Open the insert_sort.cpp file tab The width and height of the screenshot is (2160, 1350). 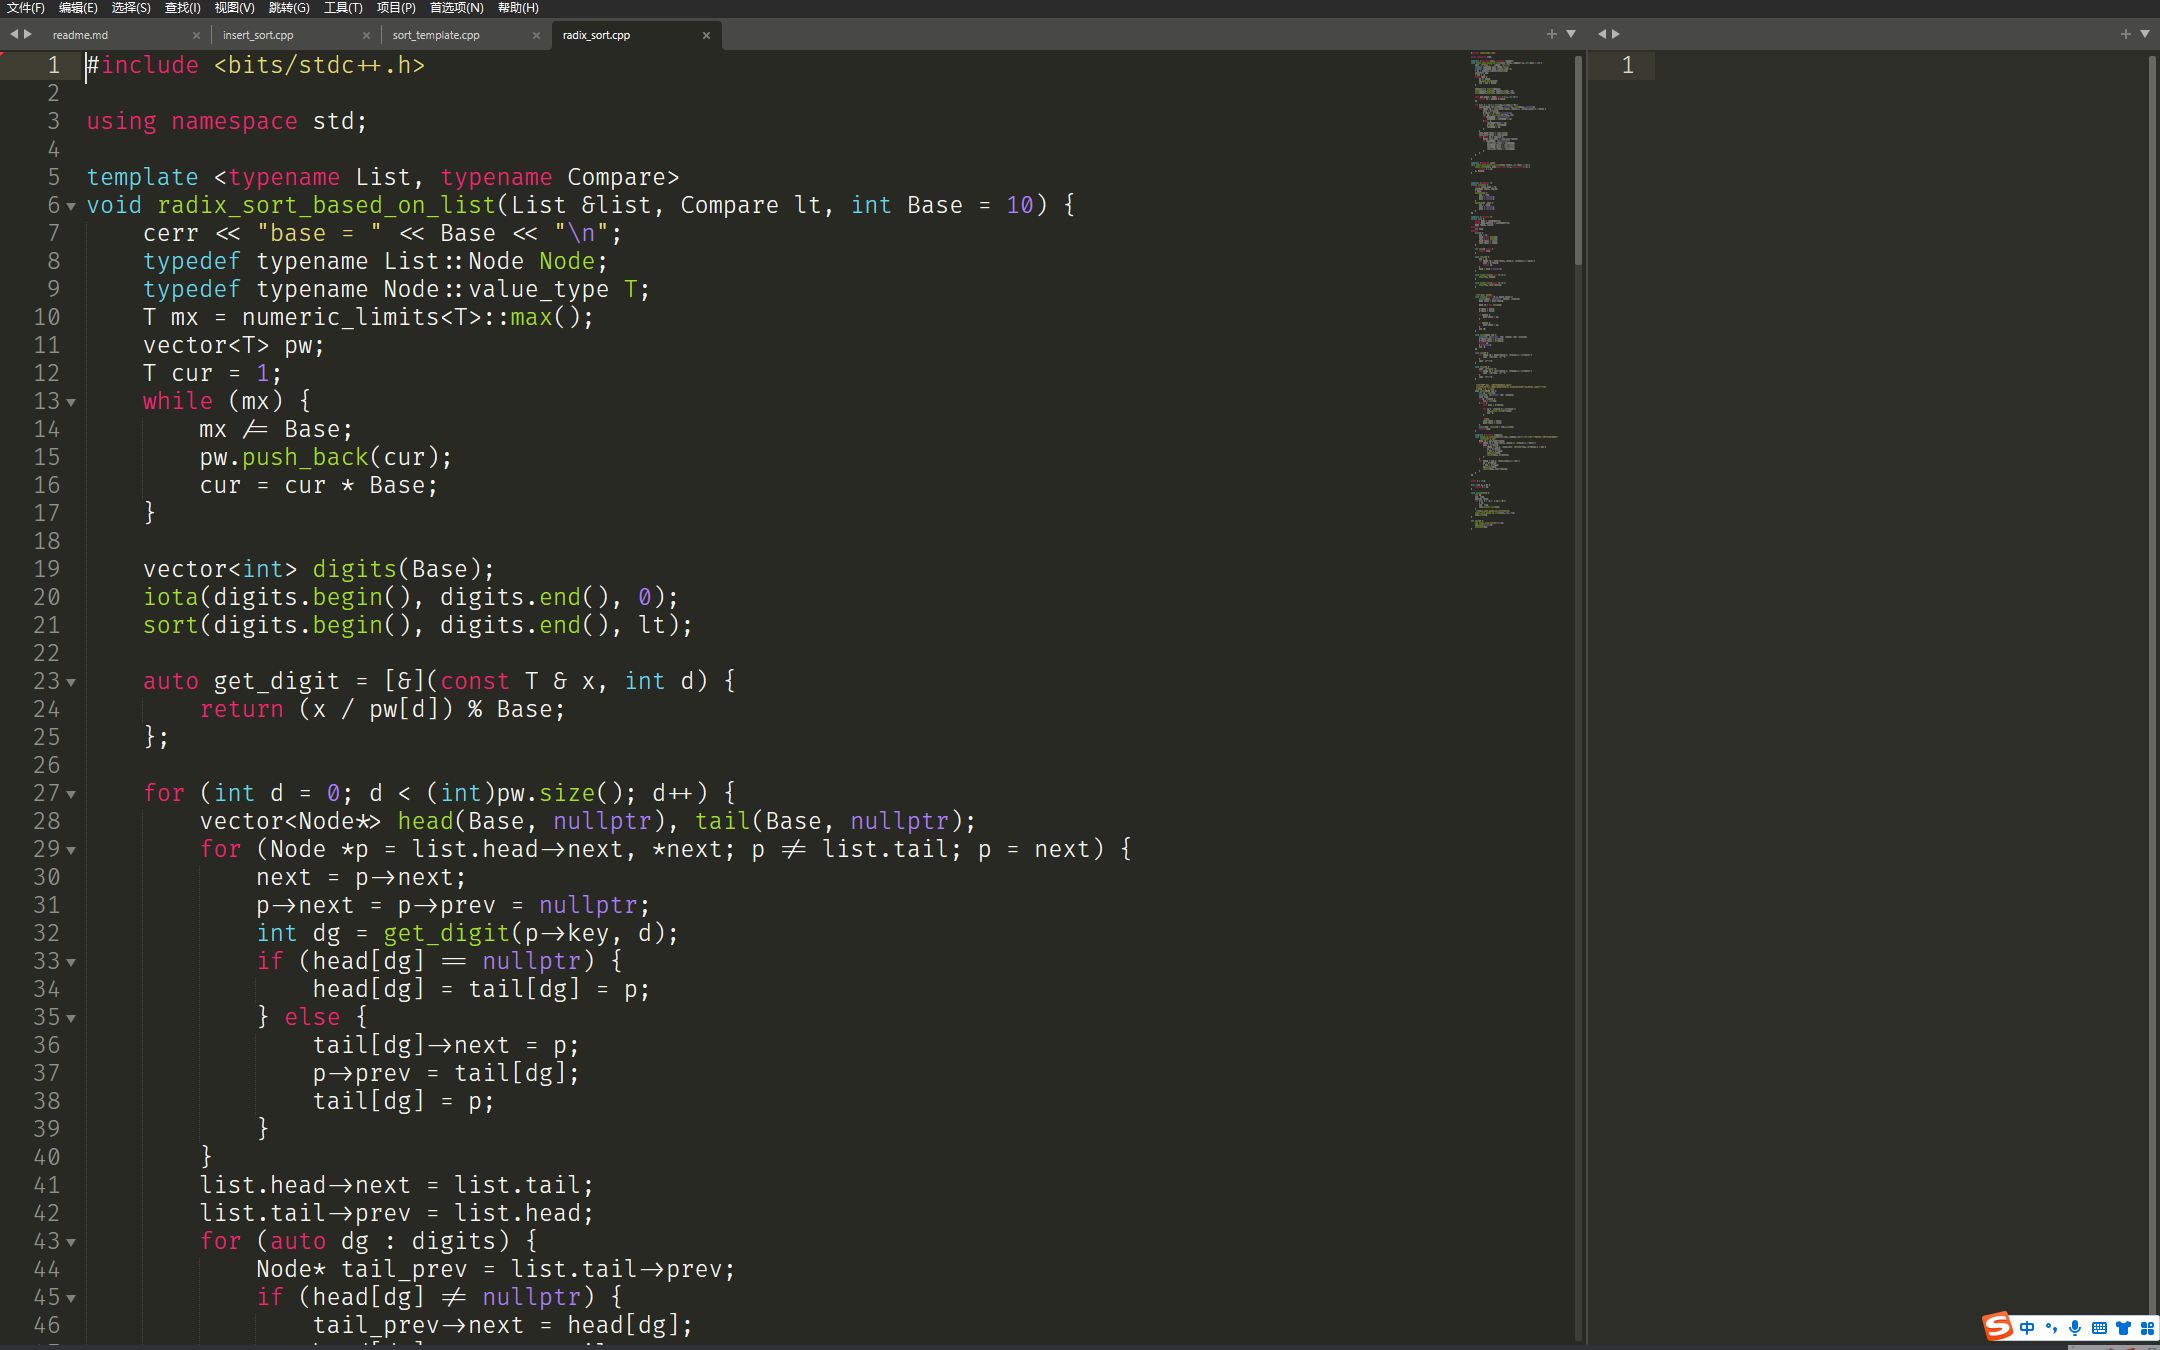tap(258, 33)
